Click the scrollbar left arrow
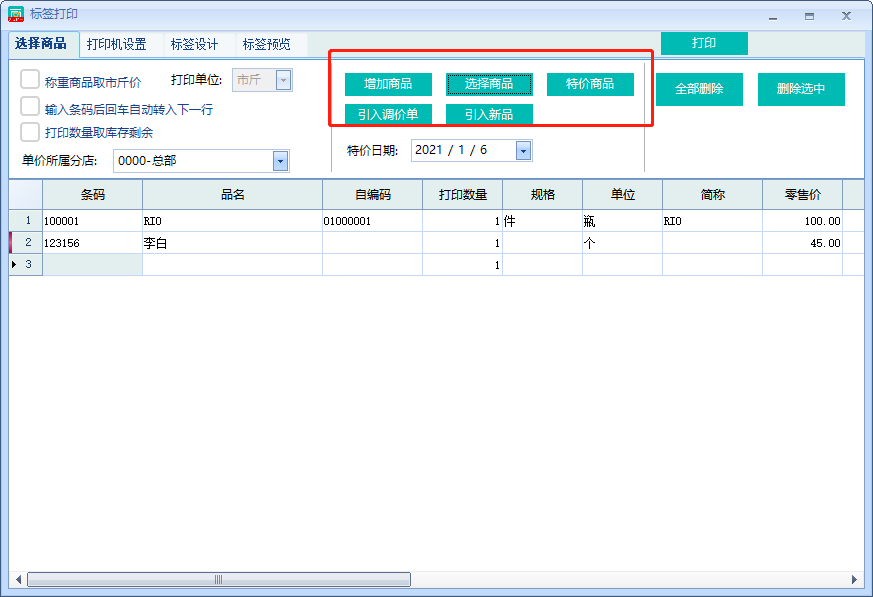This screenshot has height=597, width=873. point(18,580)
